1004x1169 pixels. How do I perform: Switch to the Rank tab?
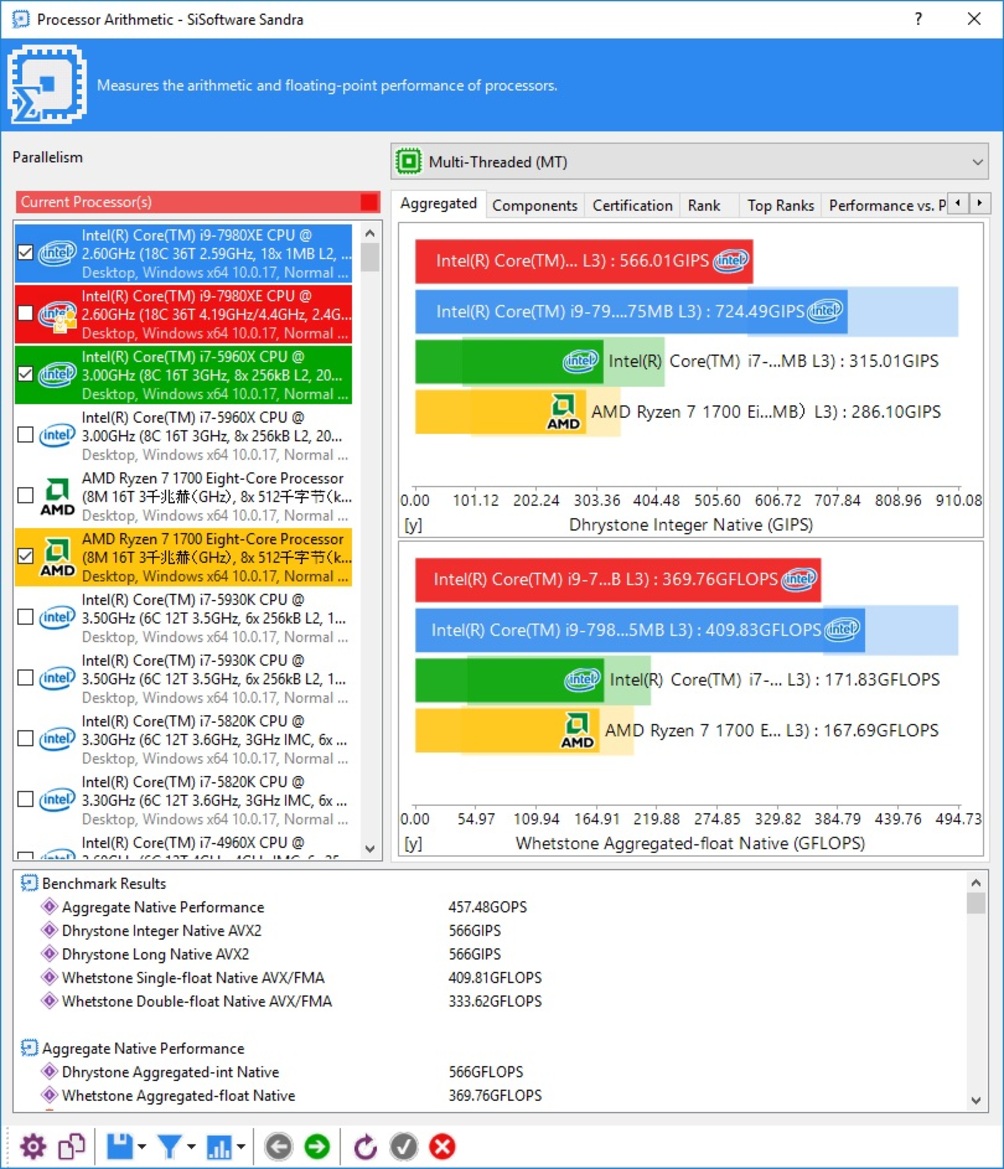[x=704, y=206]
